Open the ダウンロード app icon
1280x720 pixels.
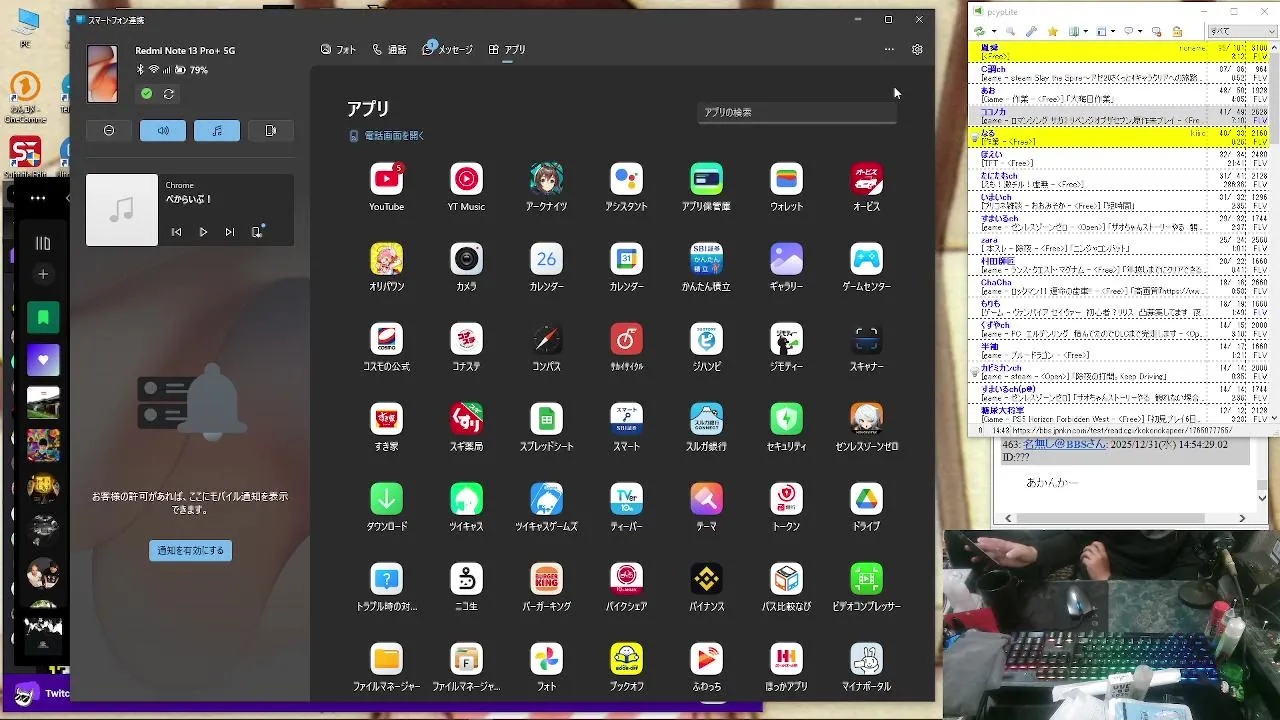386,499
